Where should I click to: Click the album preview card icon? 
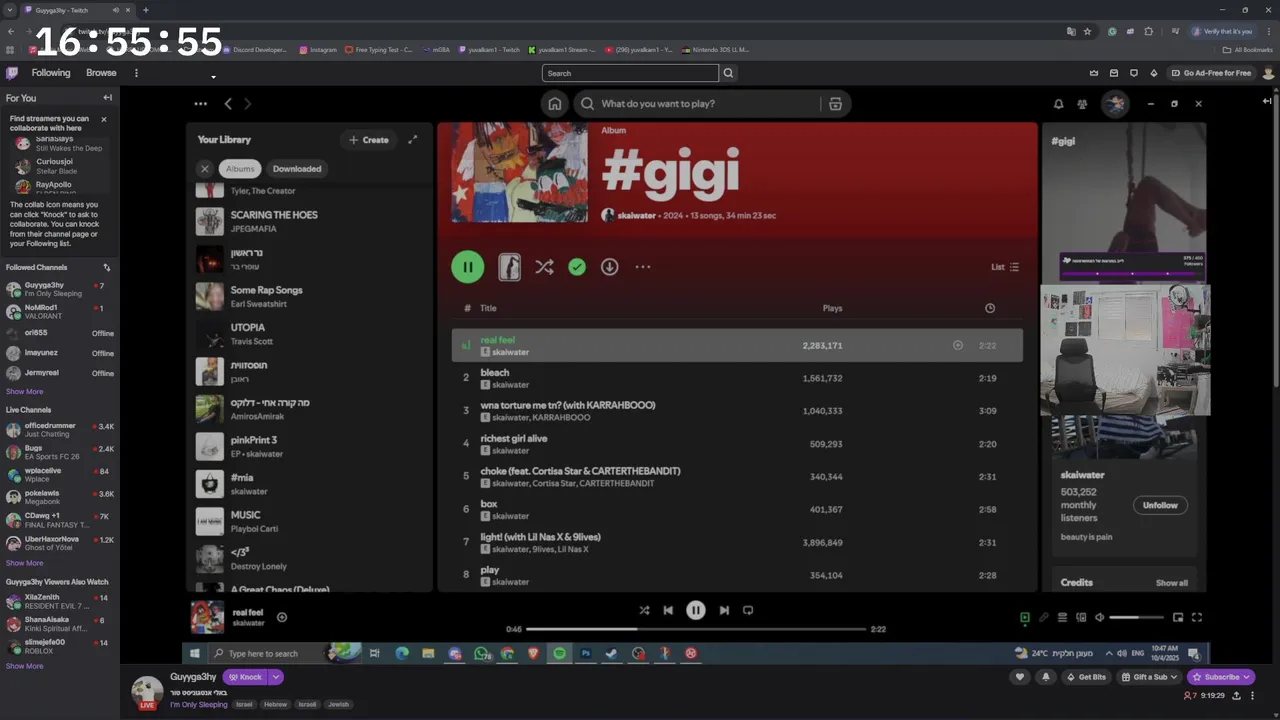509,267
